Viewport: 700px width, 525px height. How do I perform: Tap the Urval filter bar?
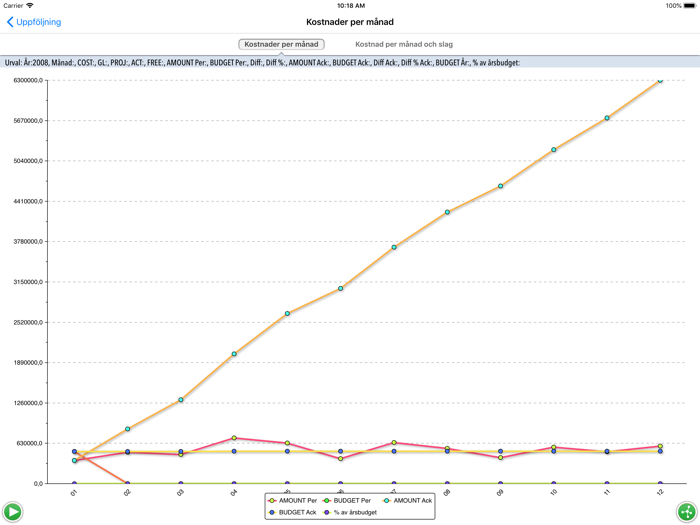click(x=350, y=62)
